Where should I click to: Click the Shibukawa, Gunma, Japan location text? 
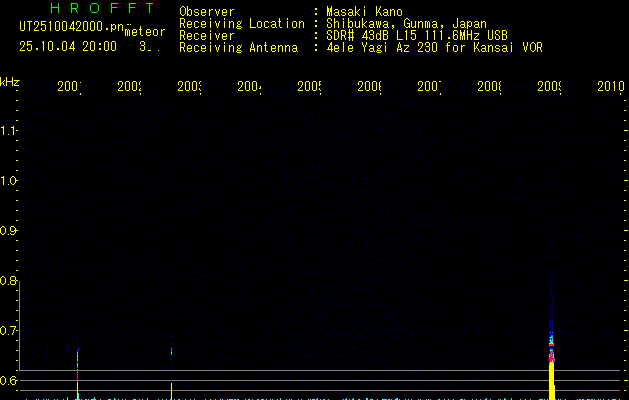click(x=405, y=23)
